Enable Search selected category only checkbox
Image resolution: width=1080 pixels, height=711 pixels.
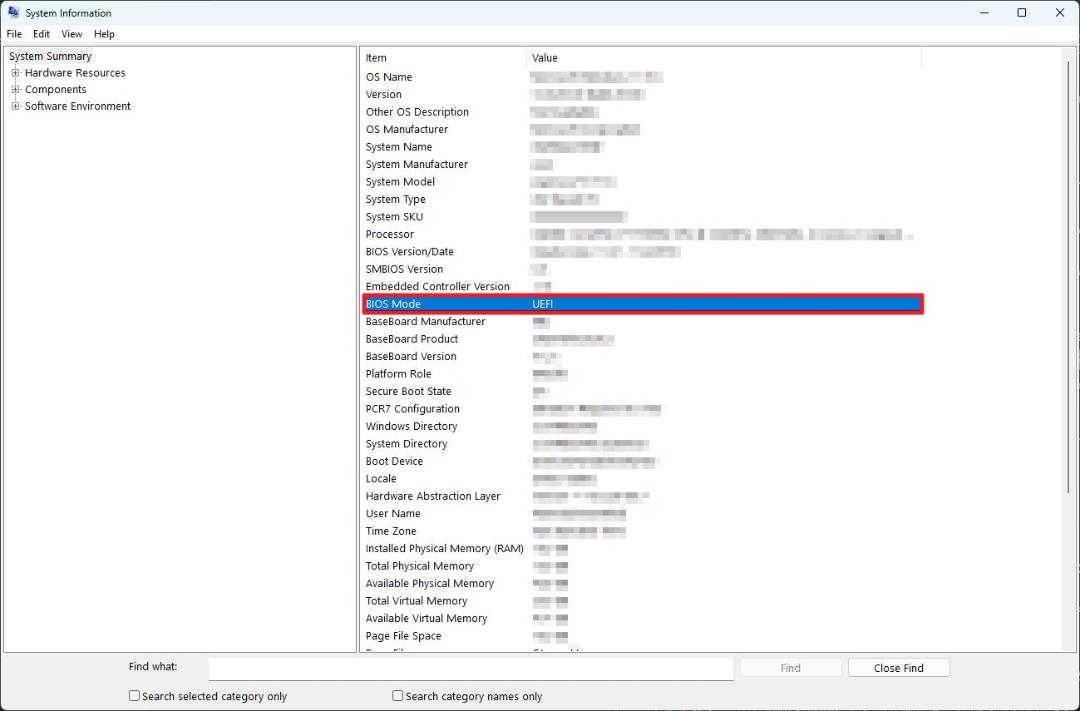click(134, 696)
